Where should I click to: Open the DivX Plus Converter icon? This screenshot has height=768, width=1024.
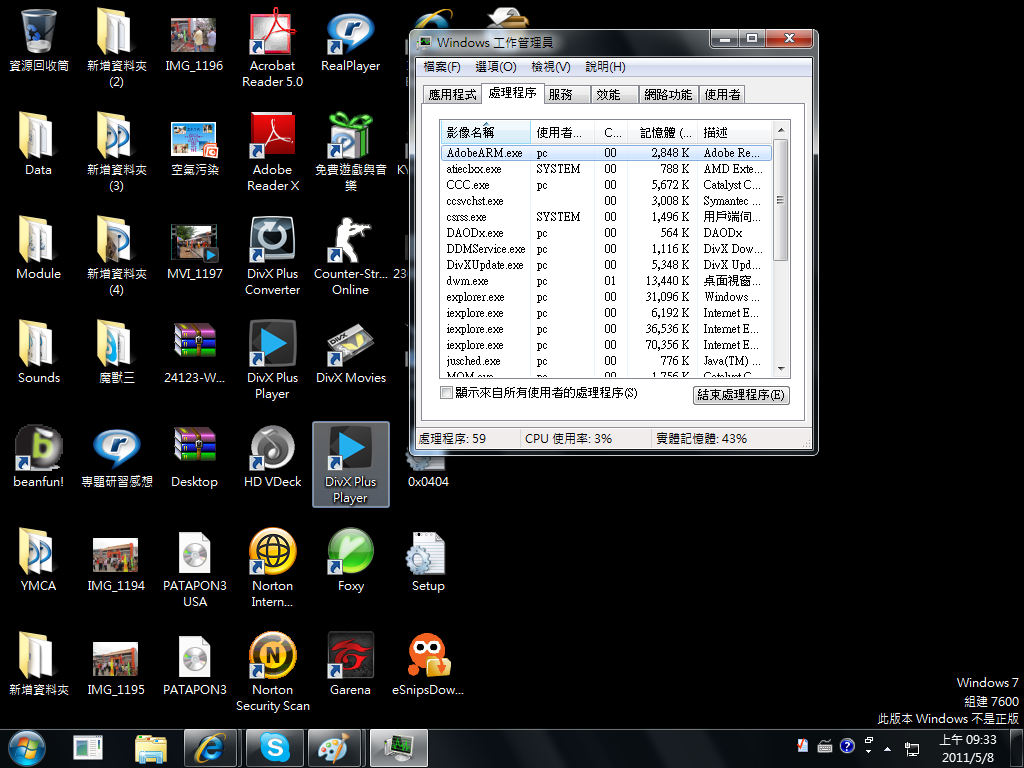pos(272,241)
